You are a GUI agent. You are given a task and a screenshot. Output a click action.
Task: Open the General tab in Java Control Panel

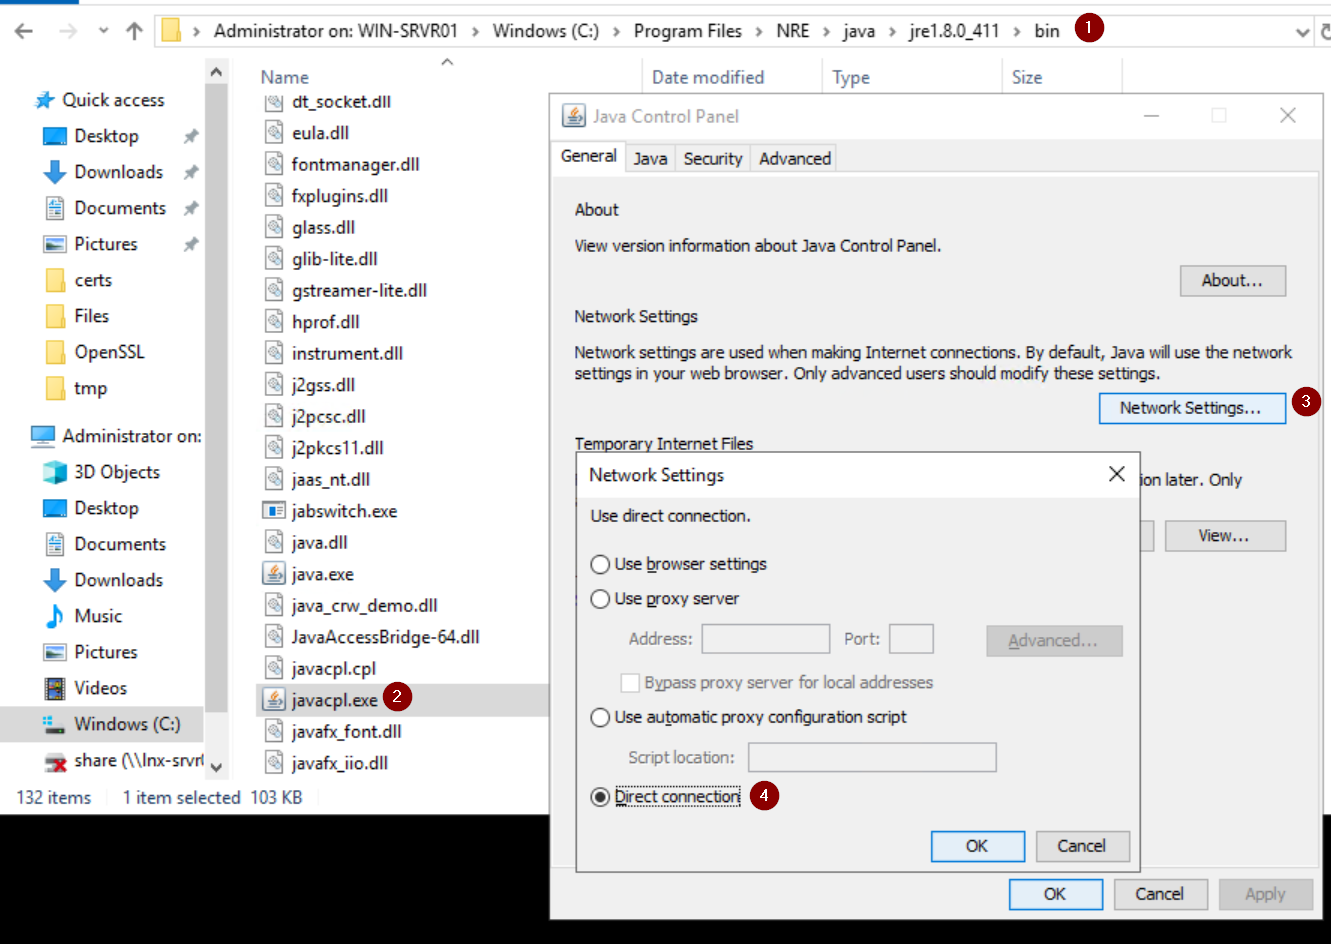(x=588, y=156)
